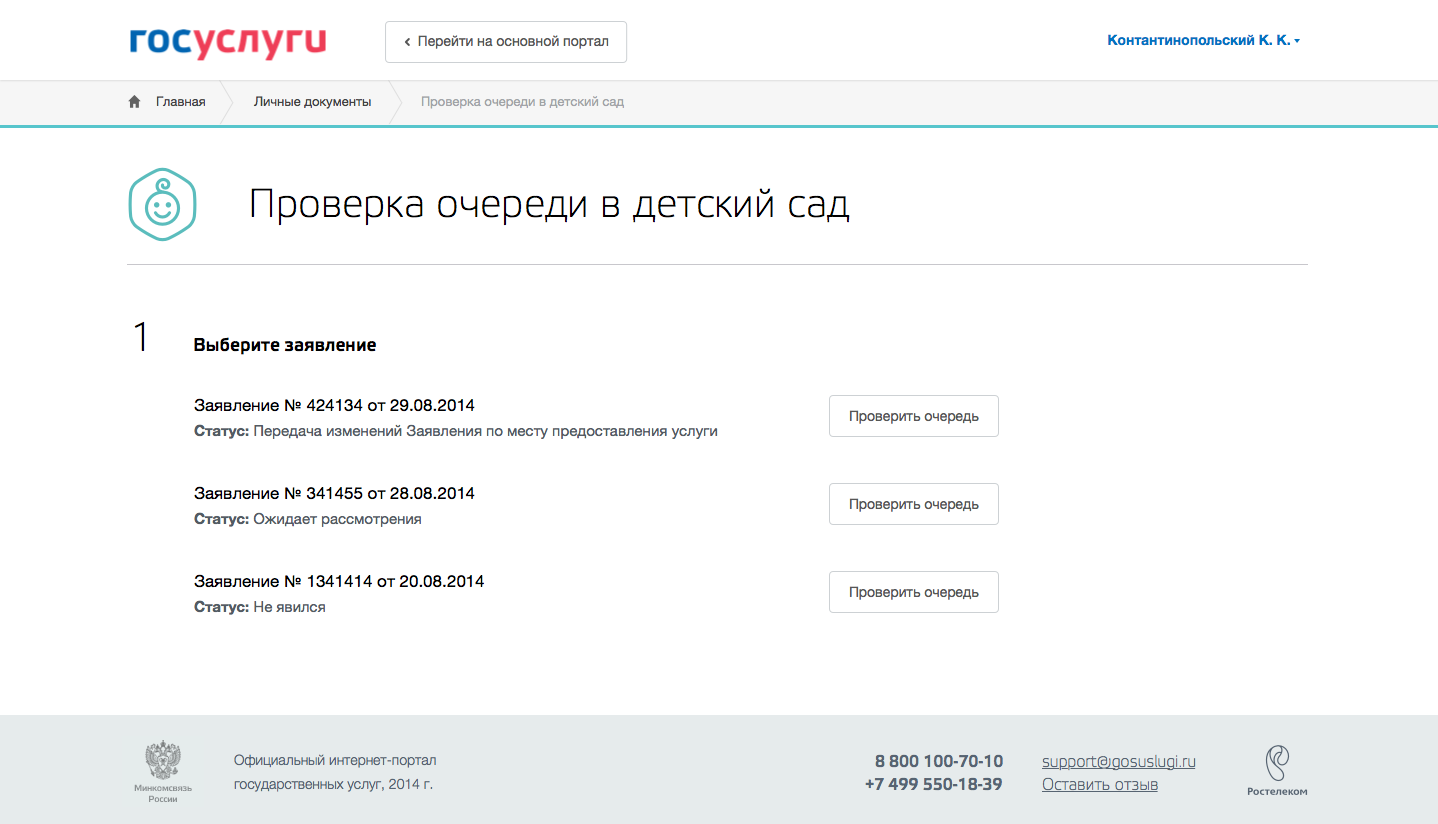Viewport: 1438px width, 824px height.
Task: Check queue for application № 424134
Action: click(x=914, y=416)
